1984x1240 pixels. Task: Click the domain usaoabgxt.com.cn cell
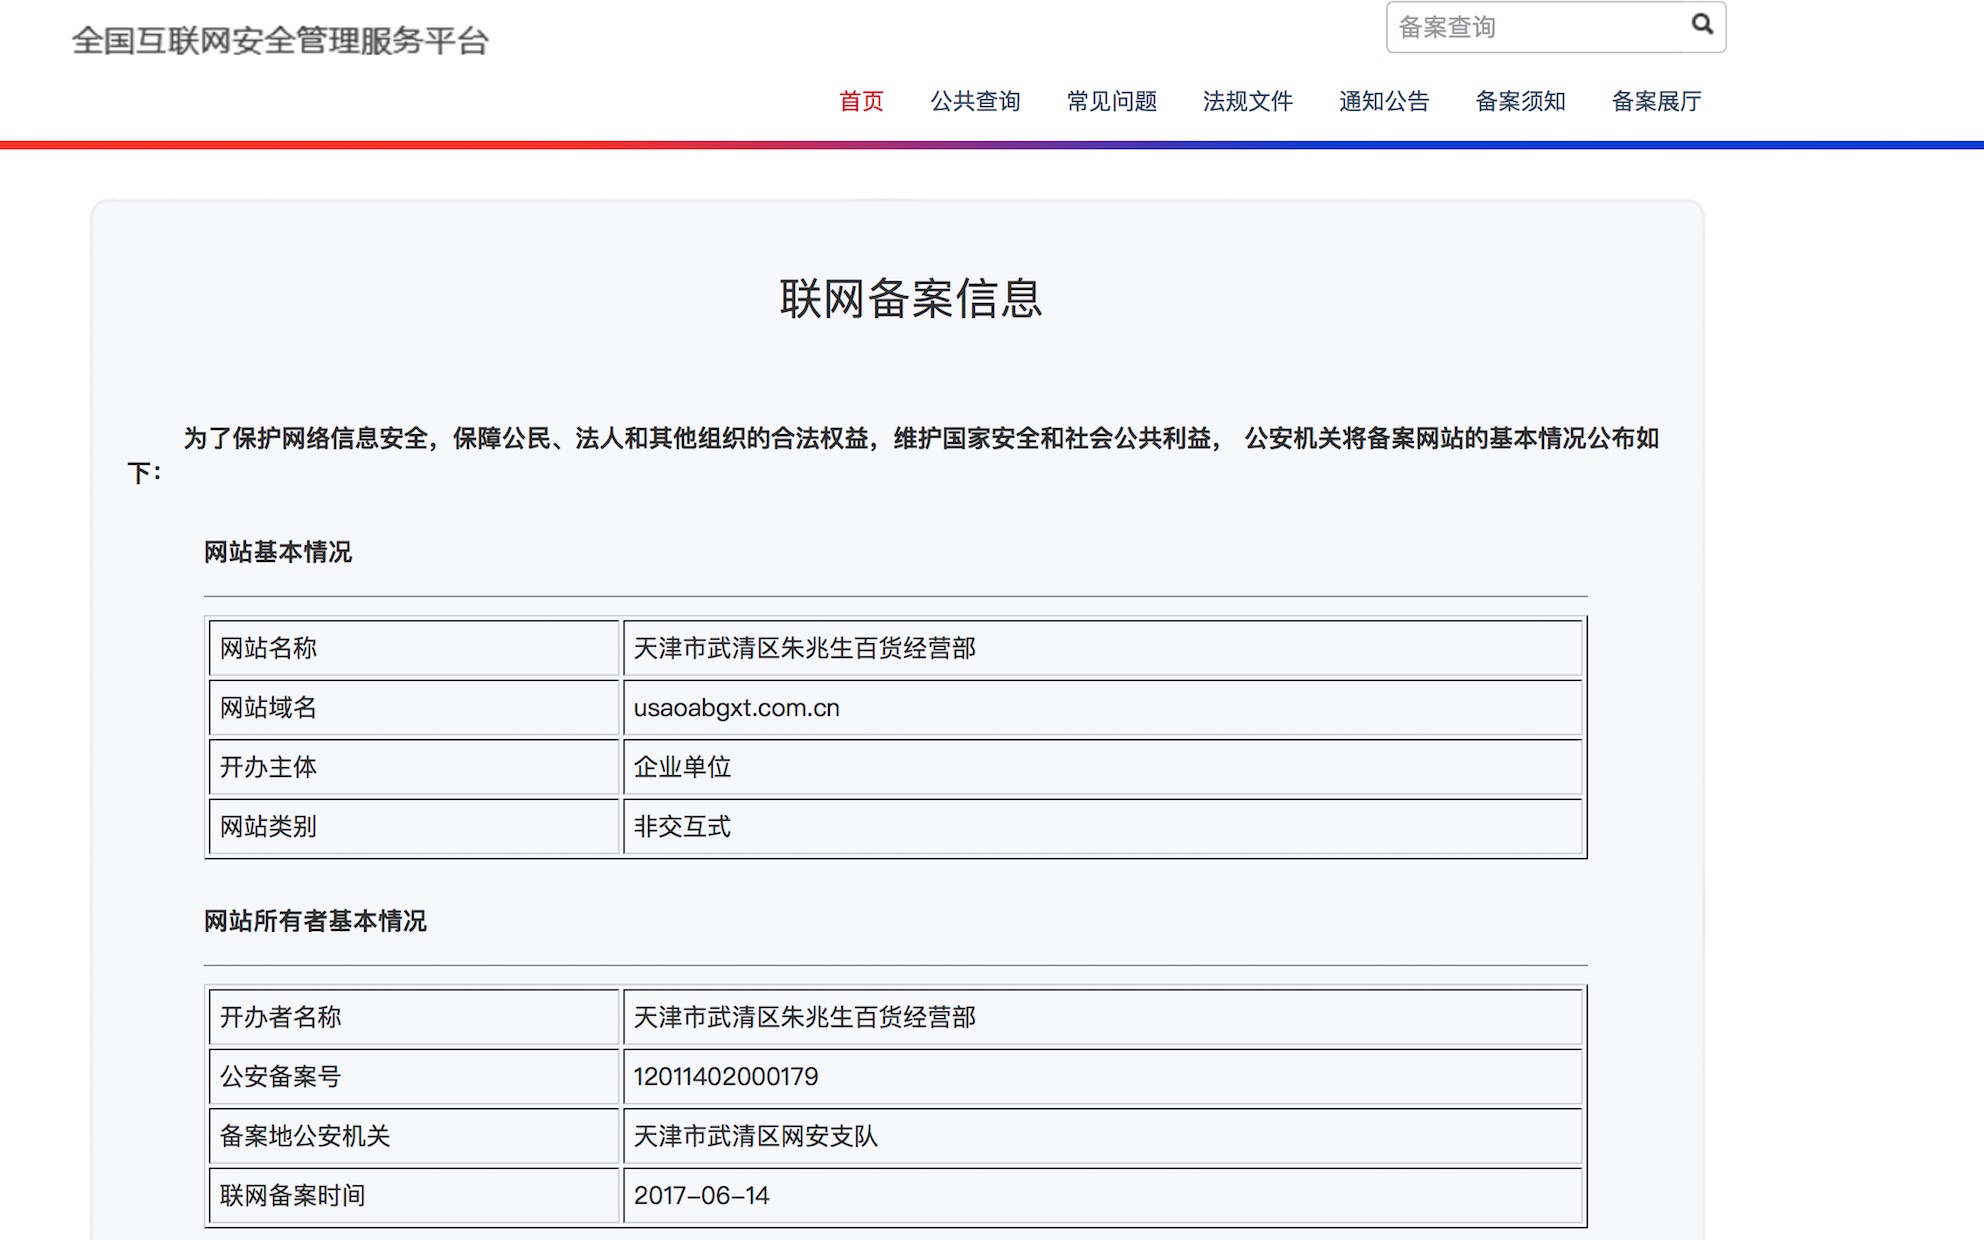click(x=737, y=708)
